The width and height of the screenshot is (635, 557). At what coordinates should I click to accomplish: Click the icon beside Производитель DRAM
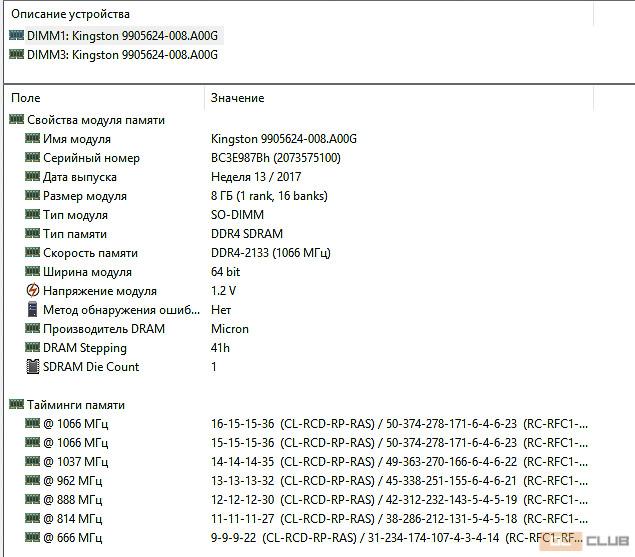pos(32,329)
